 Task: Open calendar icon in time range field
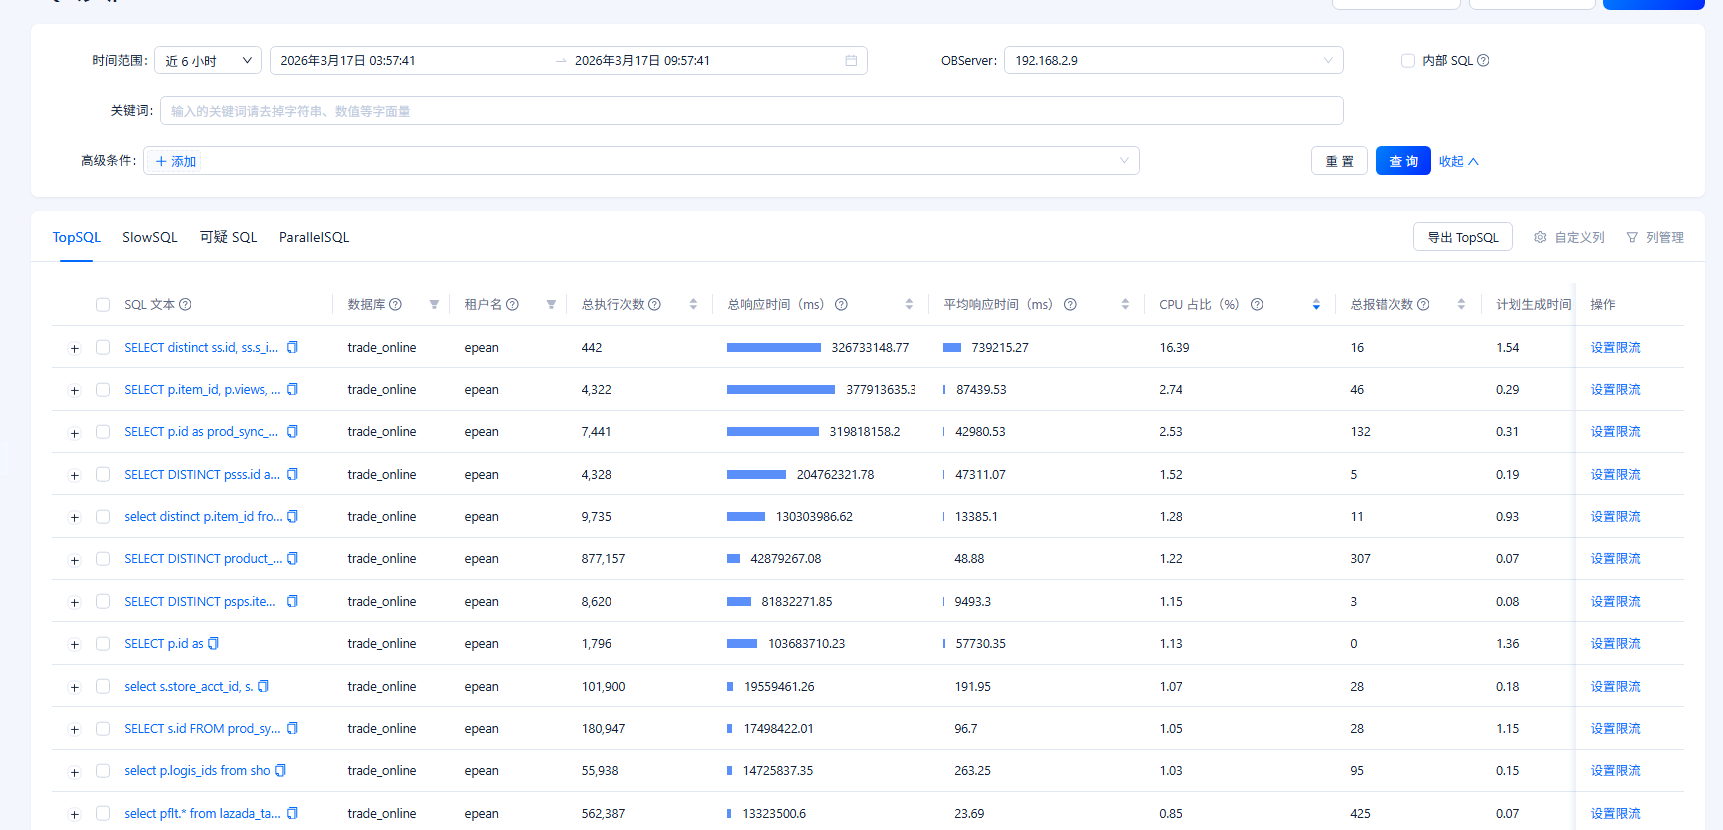(851, 61)
